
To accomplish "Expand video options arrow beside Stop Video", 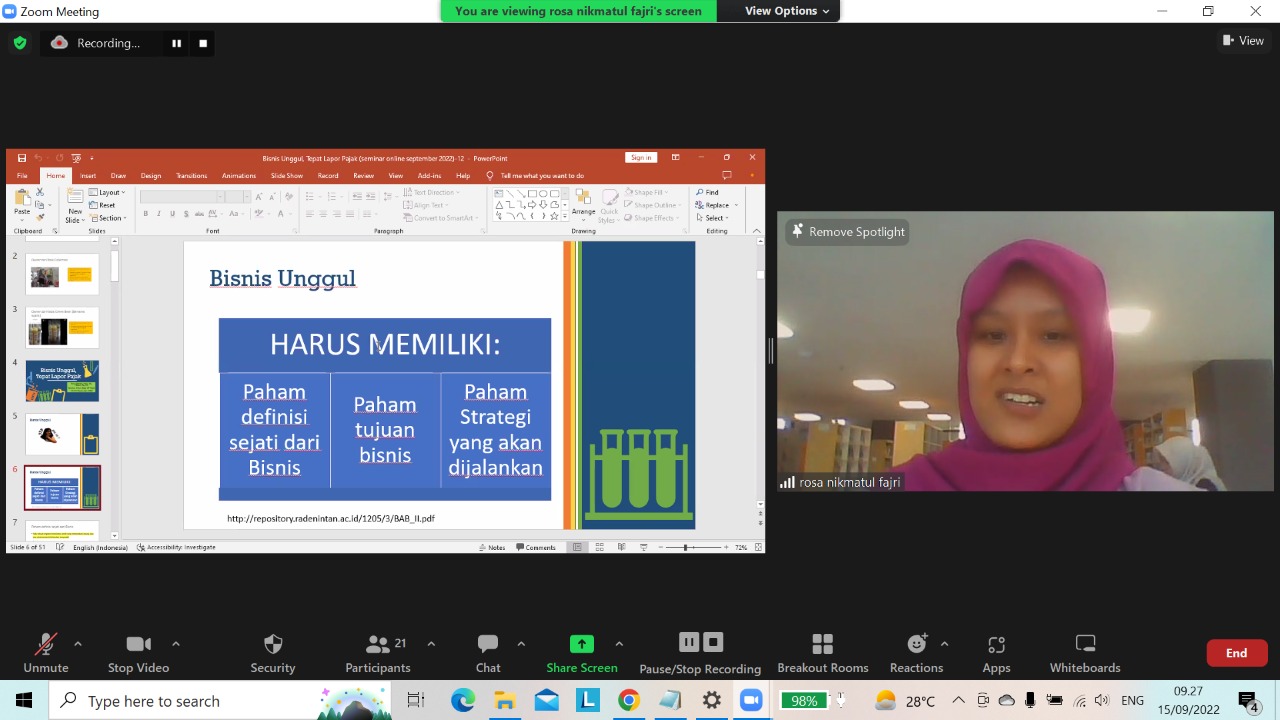I will 176,643.
